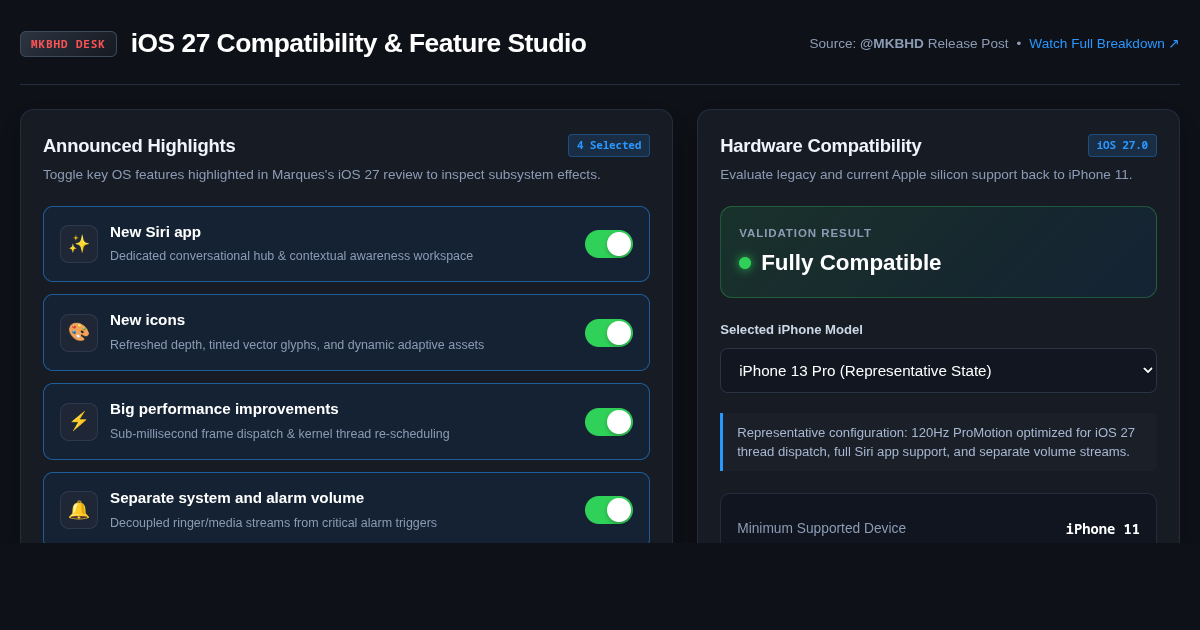Click 'Decoupled ringer/media streams' description
The image size is (1200, 630).
coord(273,523)
